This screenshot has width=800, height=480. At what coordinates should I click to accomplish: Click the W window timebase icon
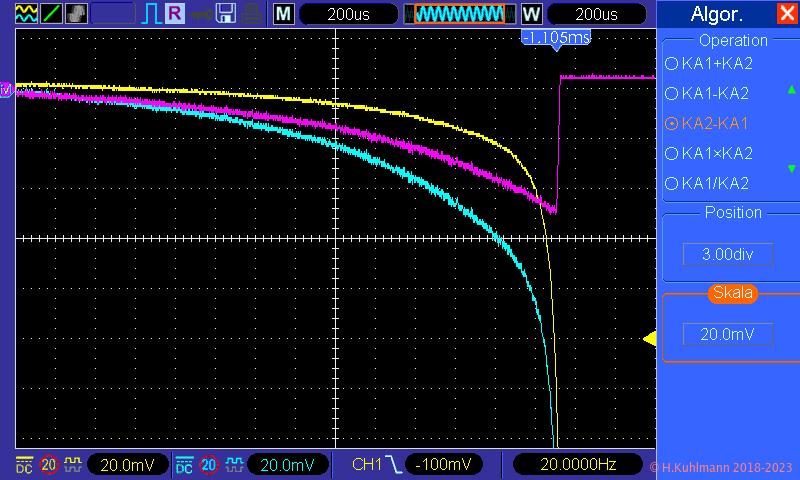[531, 14]
